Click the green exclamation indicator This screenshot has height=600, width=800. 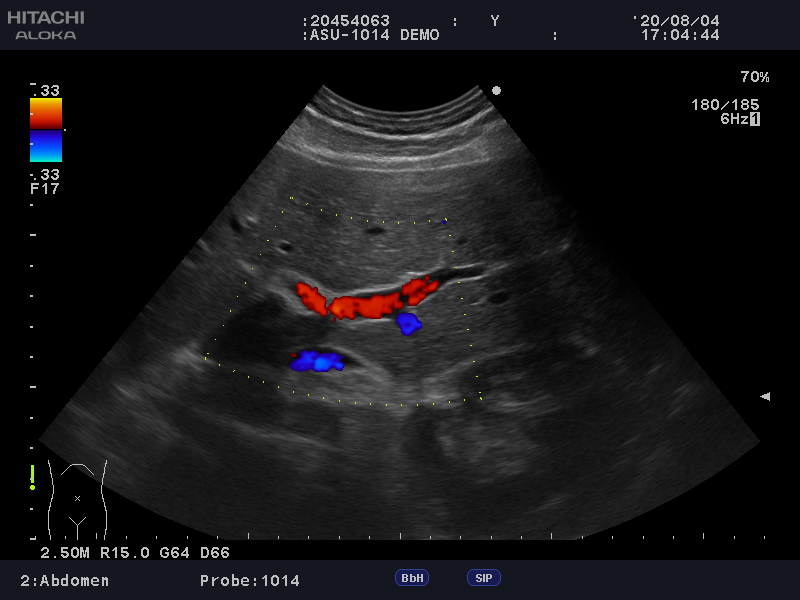(33, 477)
